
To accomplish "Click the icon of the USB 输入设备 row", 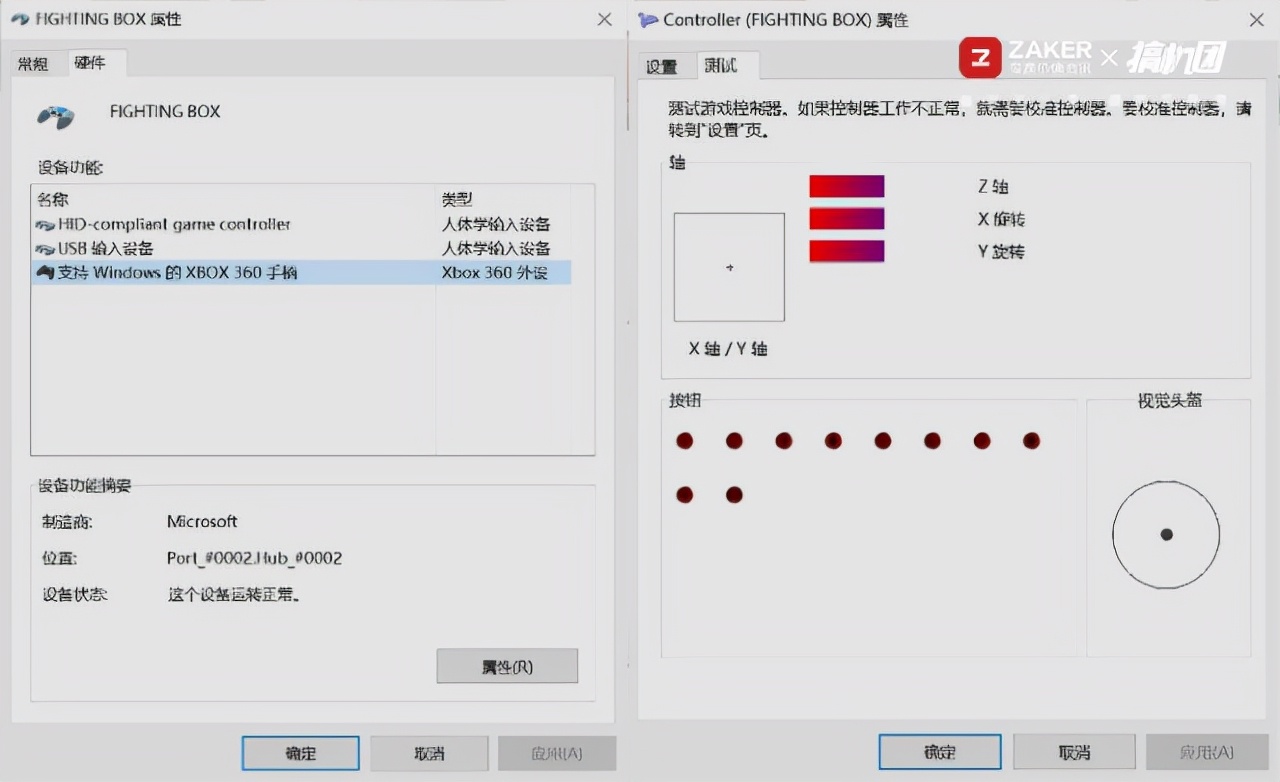I will [45, 249].
